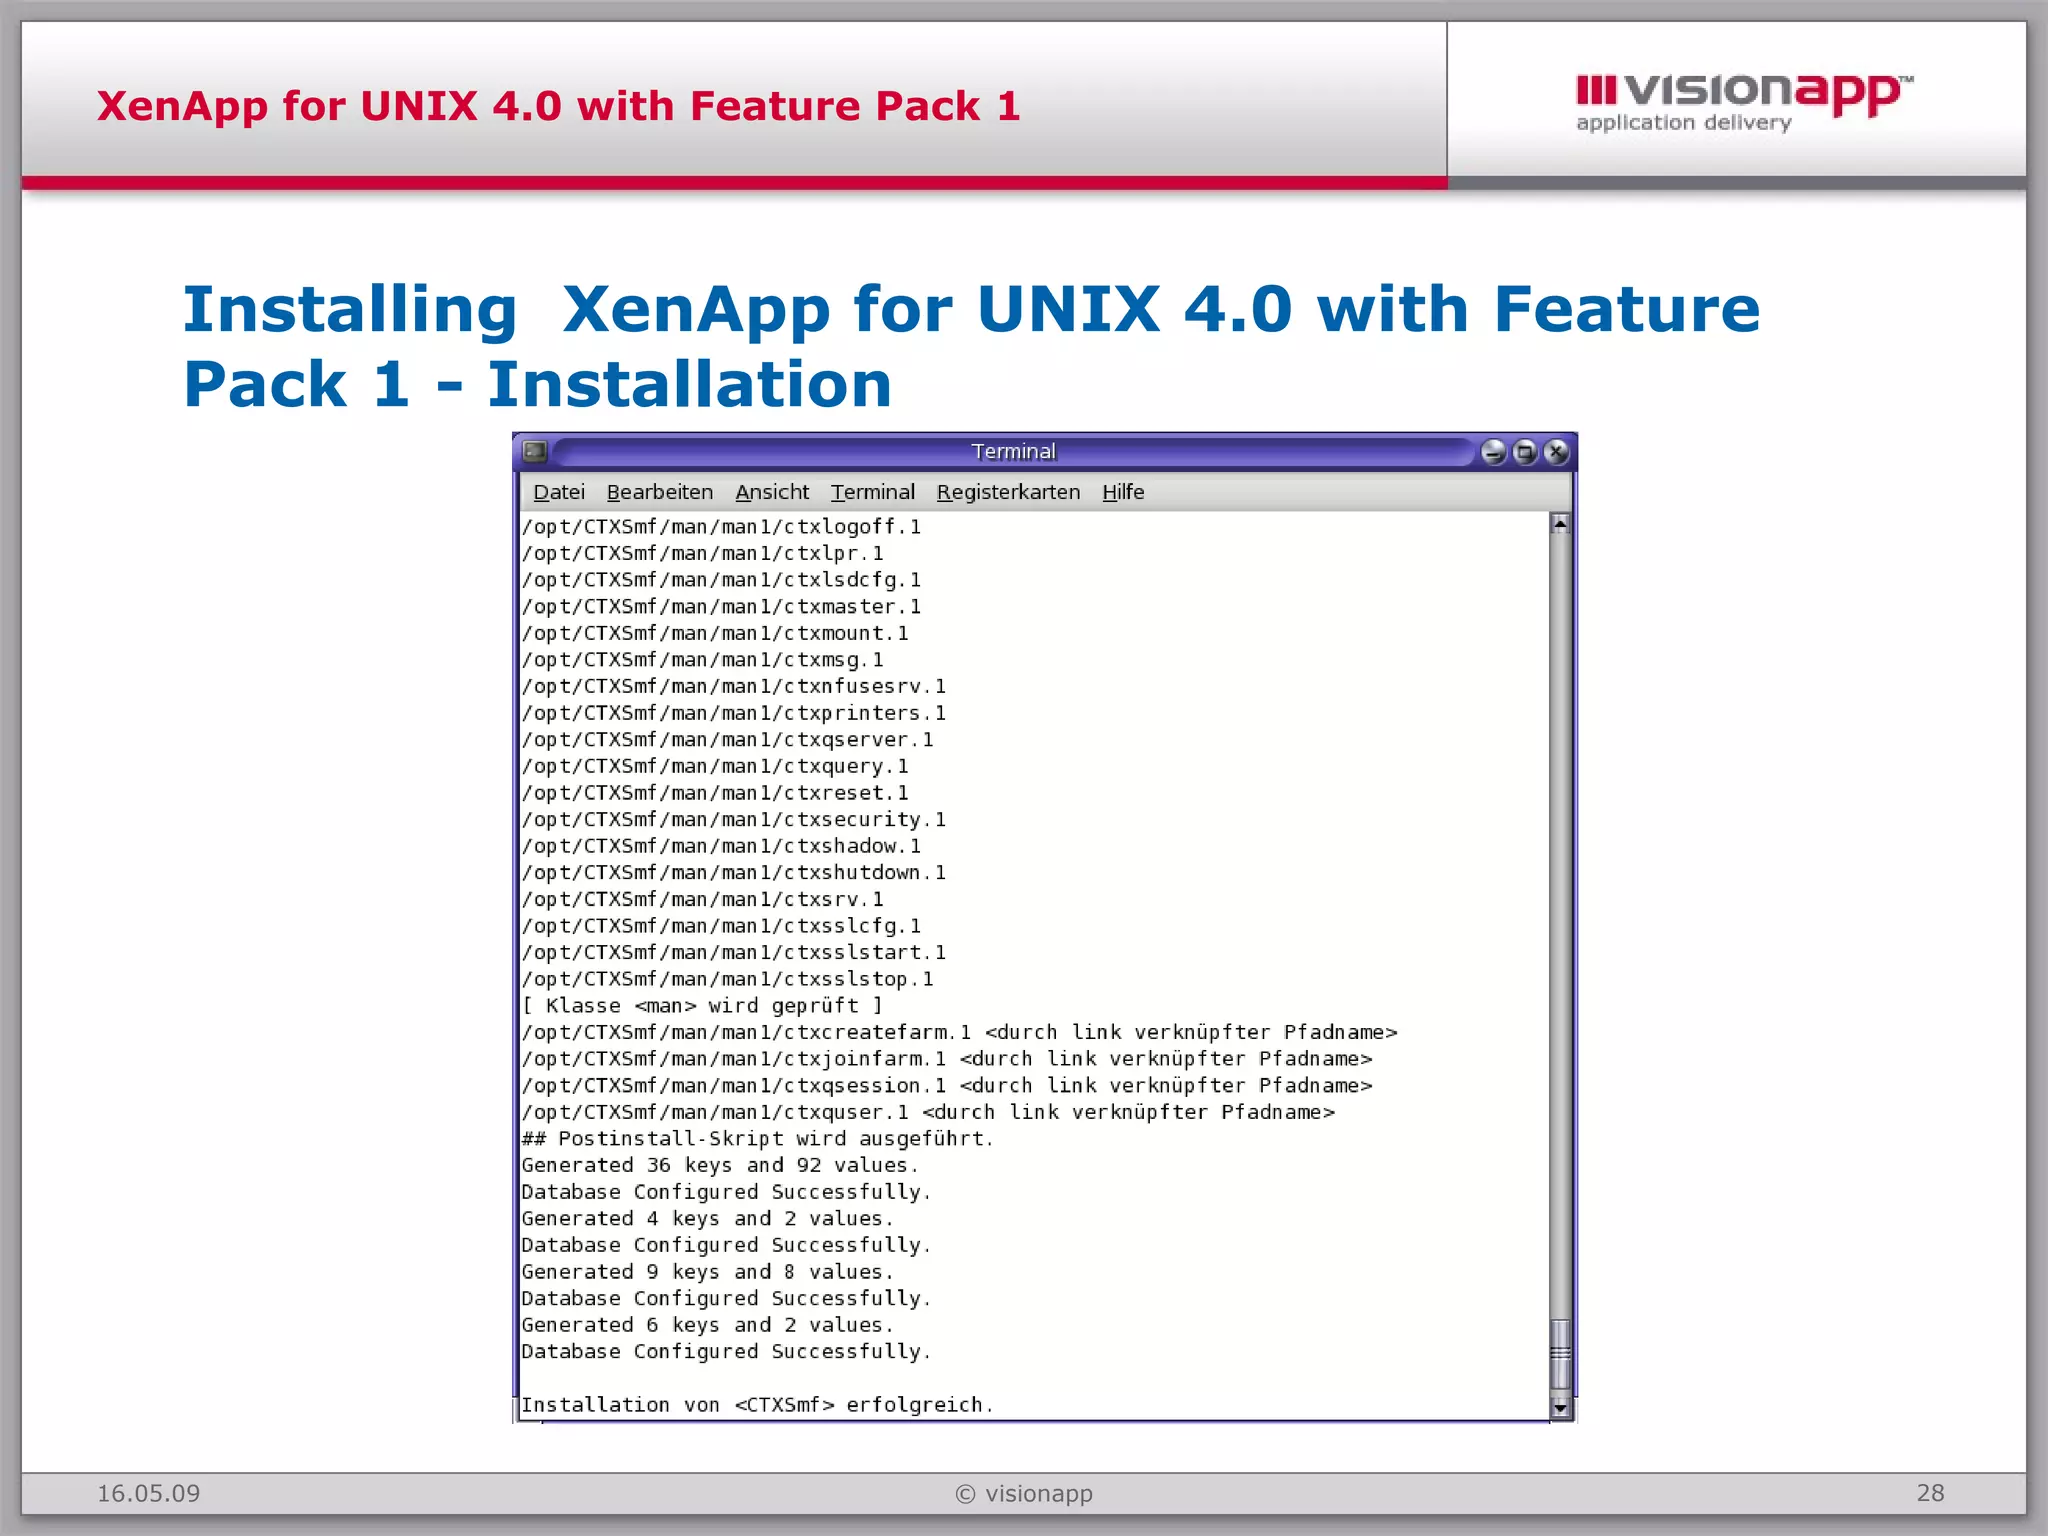Open the Datei menu
This screenshot has width=2048, height=1536.
[559, 492]
